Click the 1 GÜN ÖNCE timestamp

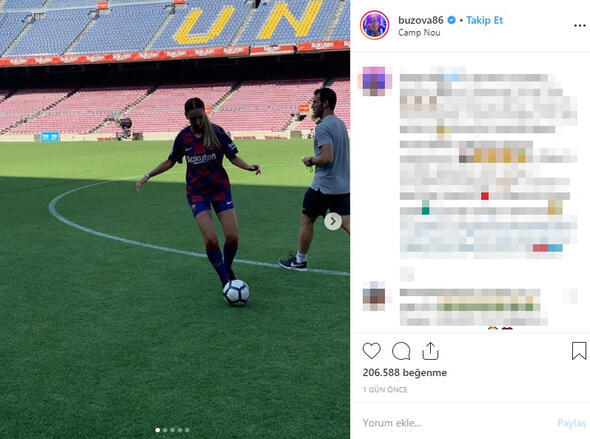coord(385,390)
